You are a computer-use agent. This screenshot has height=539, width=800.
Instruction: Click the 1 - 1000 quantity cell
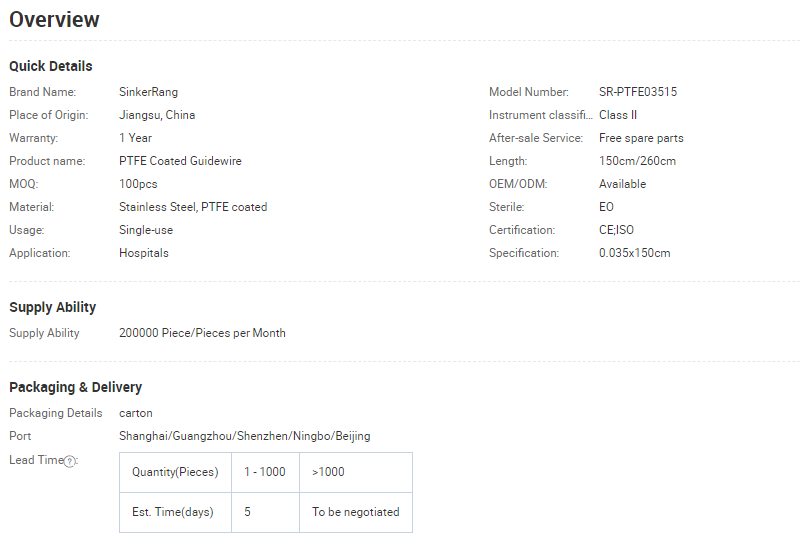click(265, 472)
